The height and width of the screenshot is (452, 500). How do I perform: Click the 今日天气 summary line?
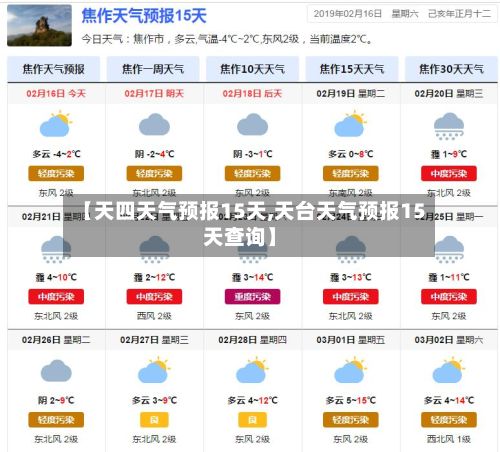point(227,39)
